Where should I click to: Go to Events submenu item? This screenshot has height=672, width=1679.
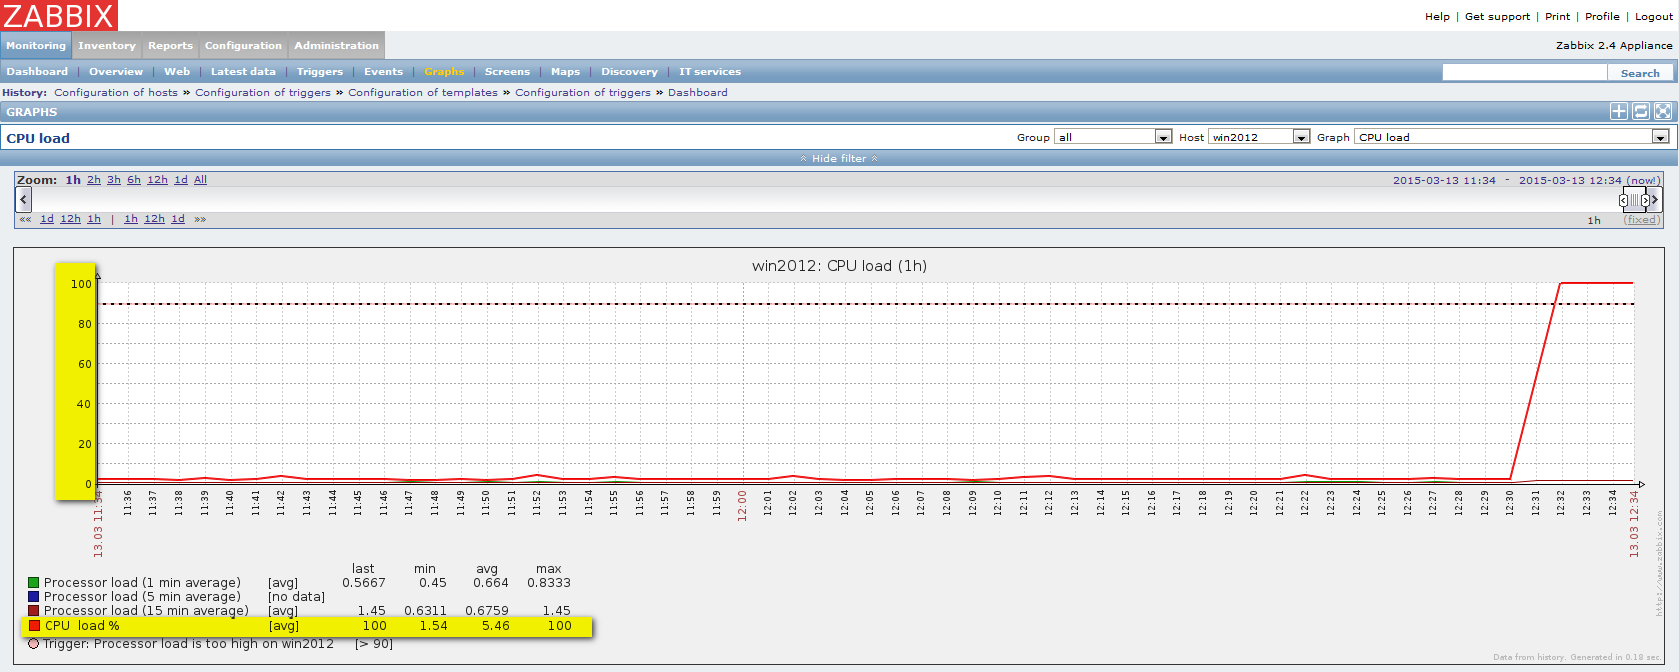tap(383, 72)
